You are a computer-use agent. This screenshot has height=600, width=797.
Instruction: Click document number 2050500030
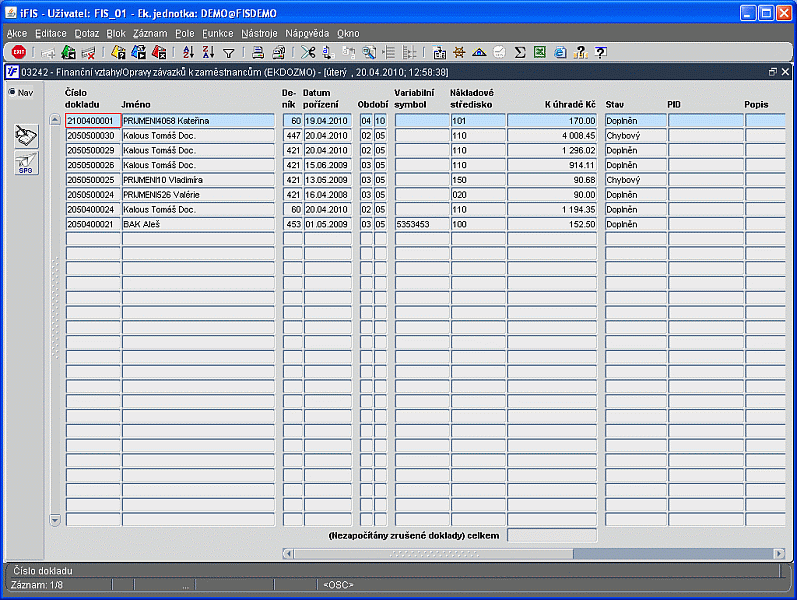[x=93, y=135]
